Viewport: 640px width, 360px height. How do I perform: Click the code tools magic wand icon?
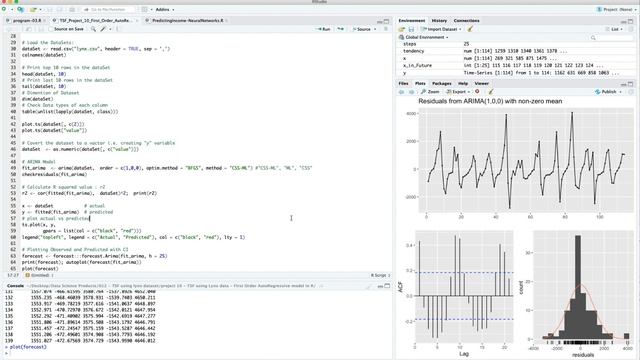click(104, 29)
